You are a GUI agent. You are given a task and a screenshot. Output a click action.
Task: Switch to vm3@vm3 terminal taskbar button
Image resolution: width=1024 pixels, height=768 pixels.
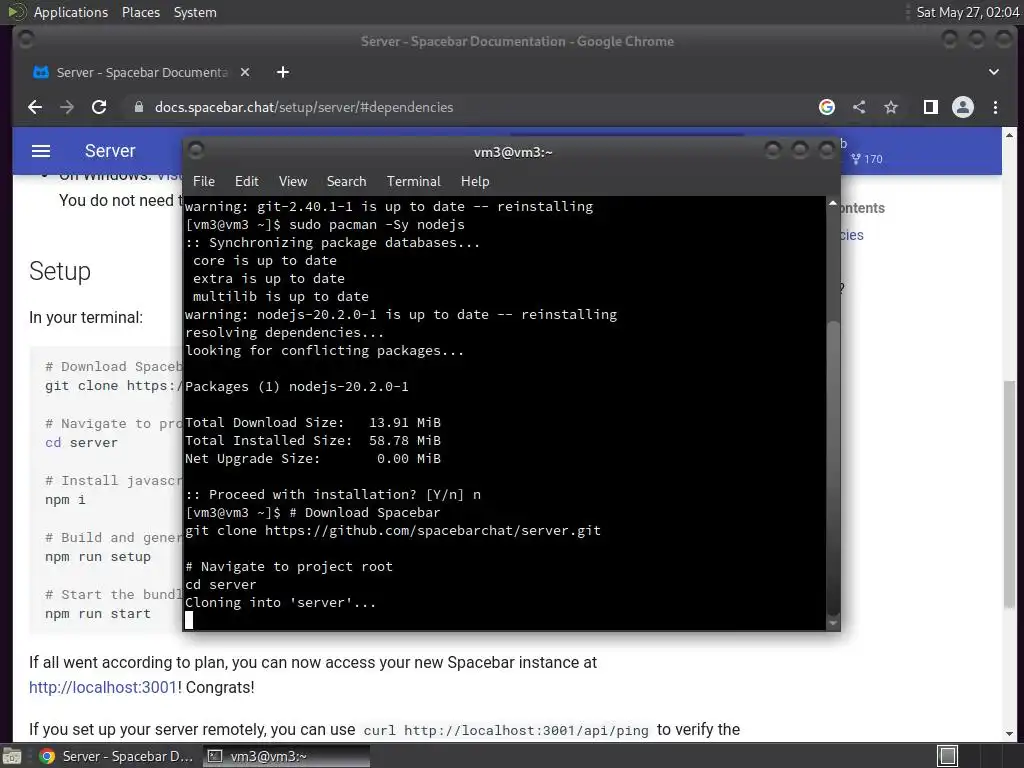click(x=285, y=756)
